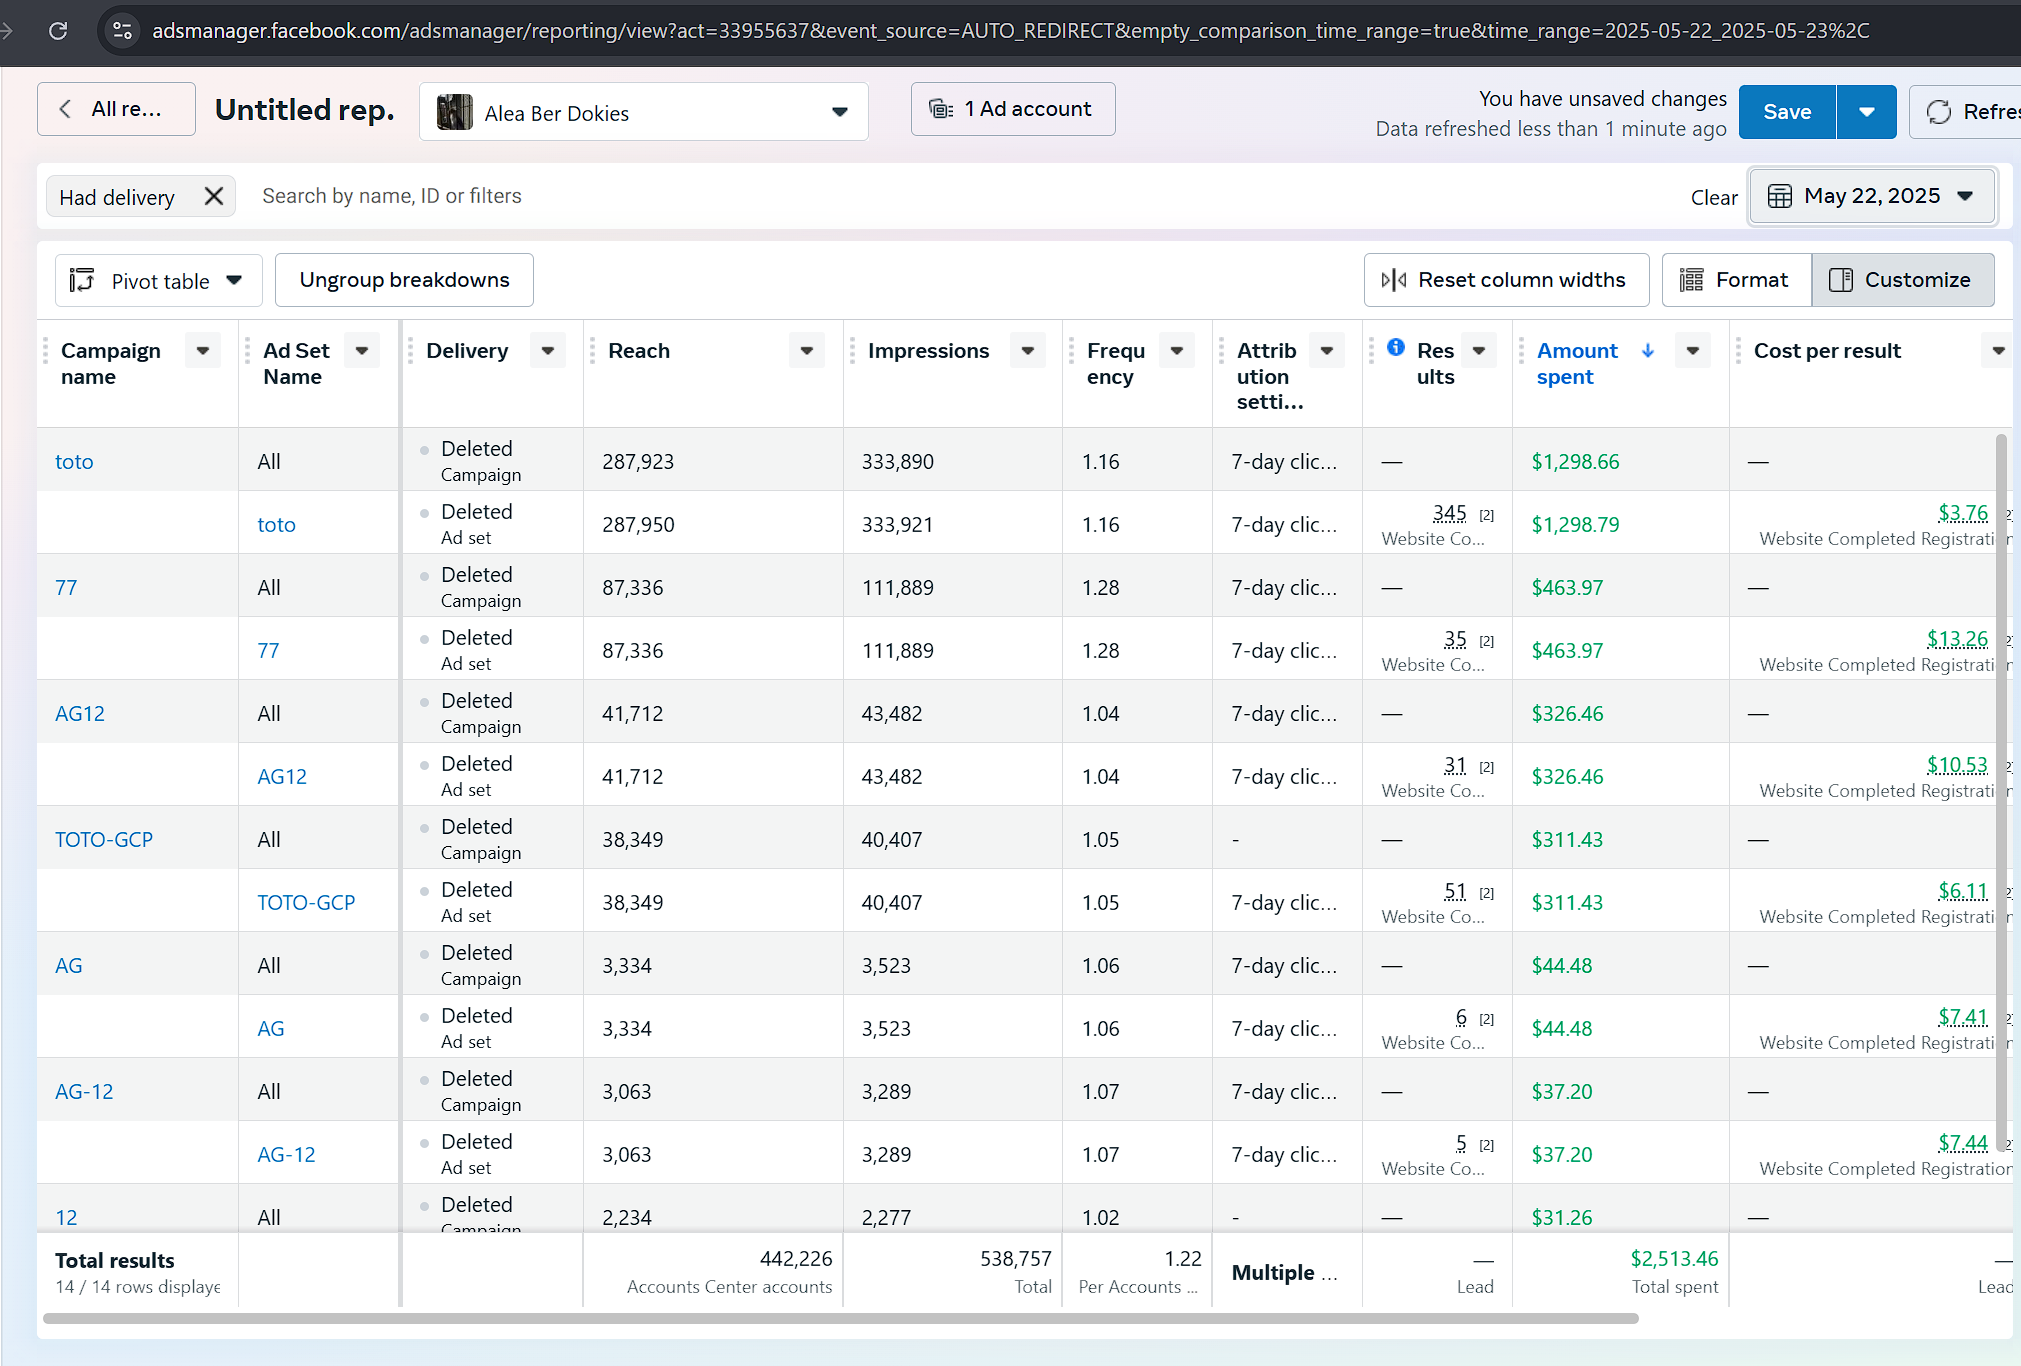Toggle the Customize panel
Viewport: 2021px width, 1366px height.
point(1902,280)
